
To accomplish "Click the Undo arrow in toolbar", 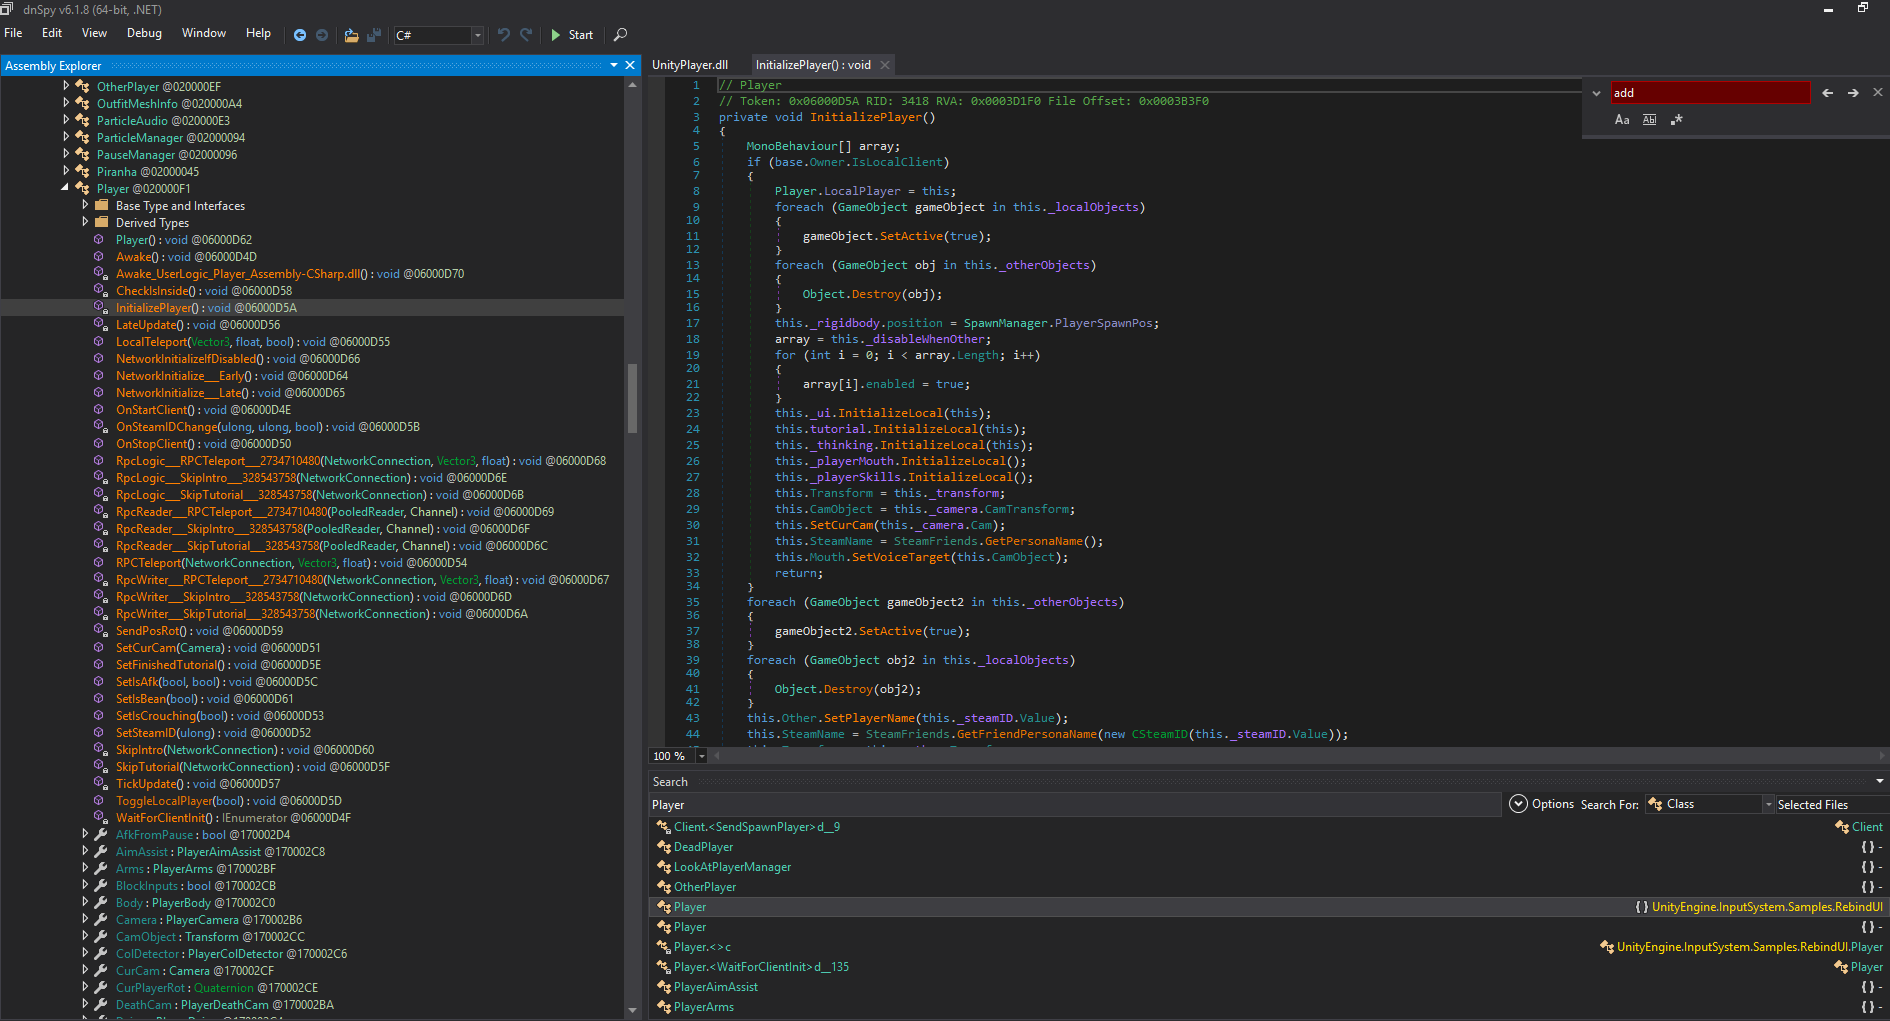I will click(504, 35).
